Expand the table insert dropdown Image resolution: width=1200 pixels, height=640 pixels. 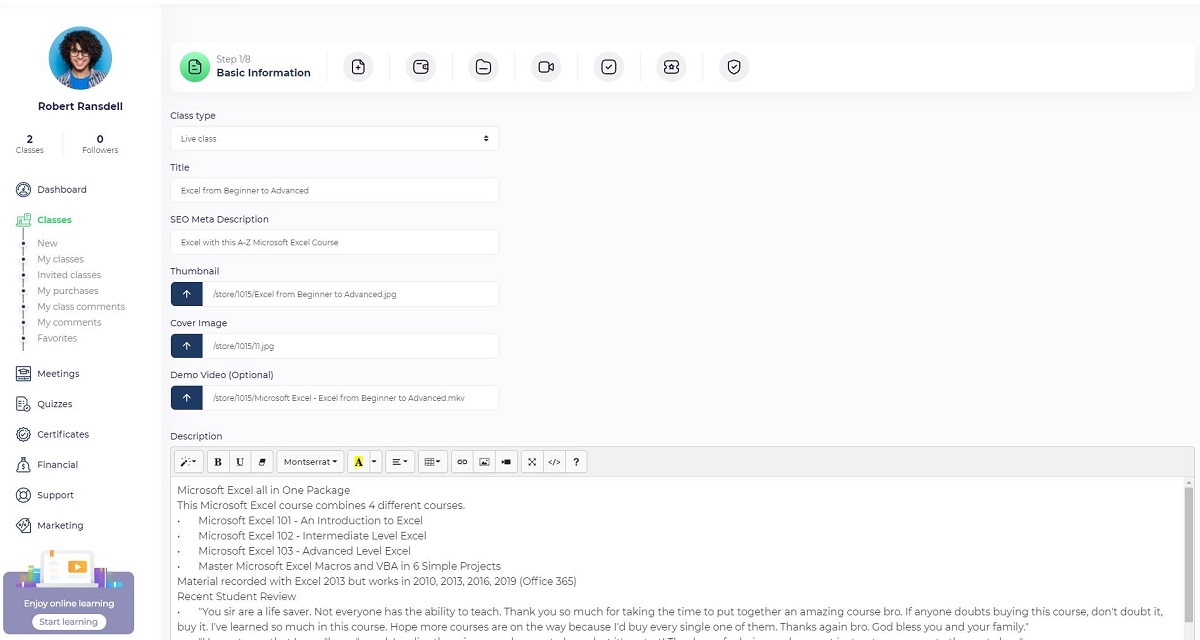click(x=432, y=462)
